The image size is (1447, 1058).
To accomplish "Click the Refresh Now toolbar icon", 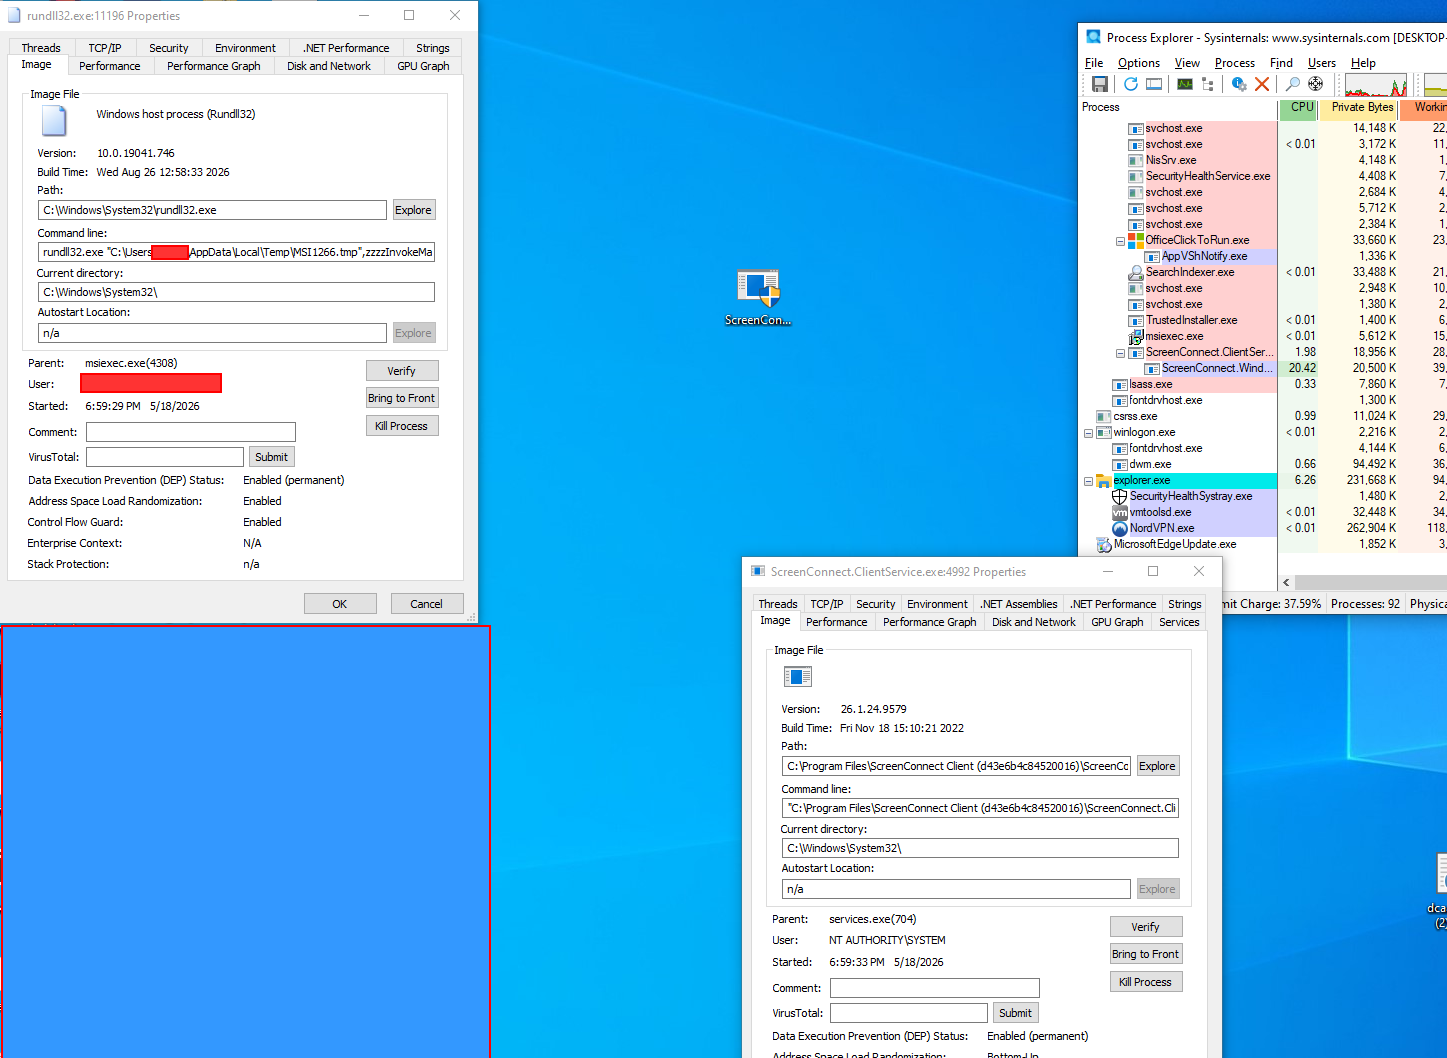I will (1131, 84).
